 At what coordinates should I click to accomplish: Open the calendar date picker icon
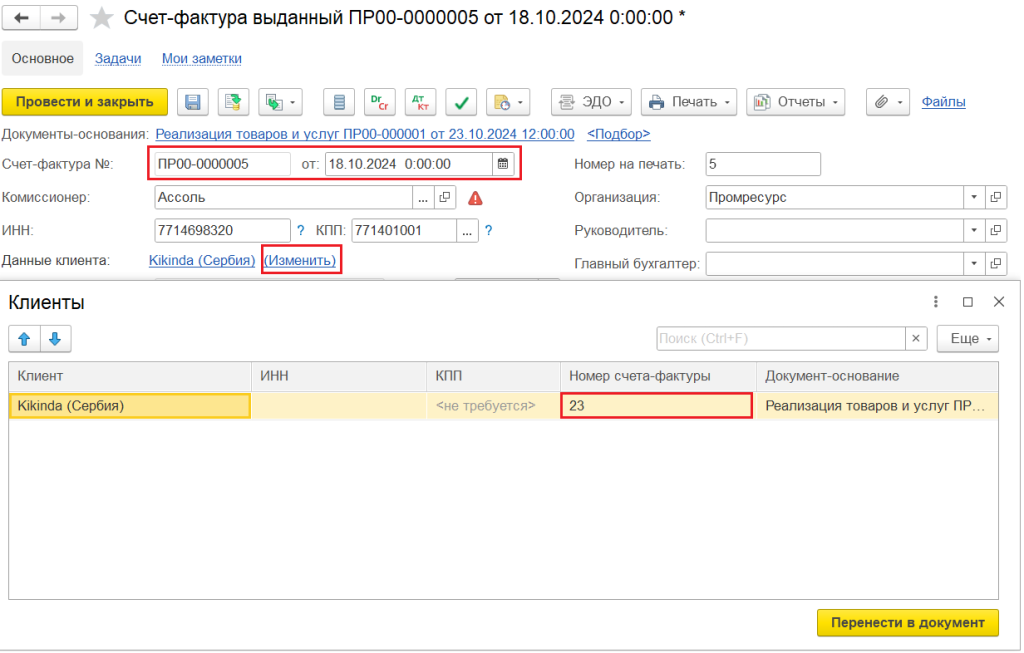[503, 164]
